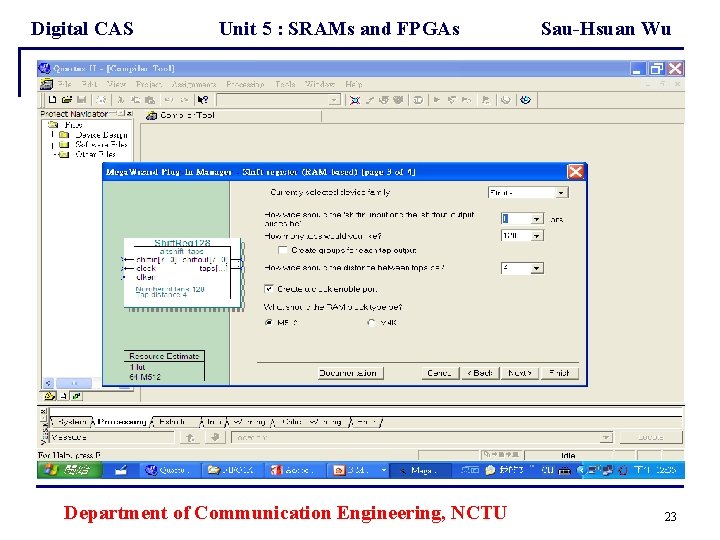The width and height of the screenshot is (720, 540).
Task: Click the Print icon in the toolbar
Action: [101, 100]
